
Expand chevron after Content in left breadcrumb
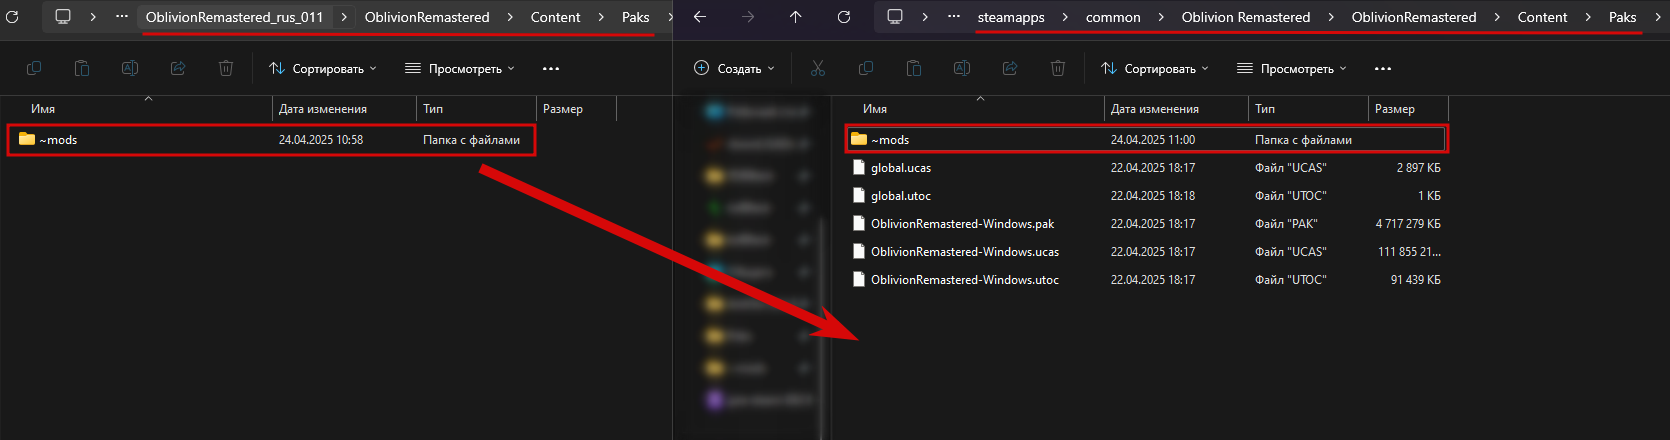pos(601,17)
